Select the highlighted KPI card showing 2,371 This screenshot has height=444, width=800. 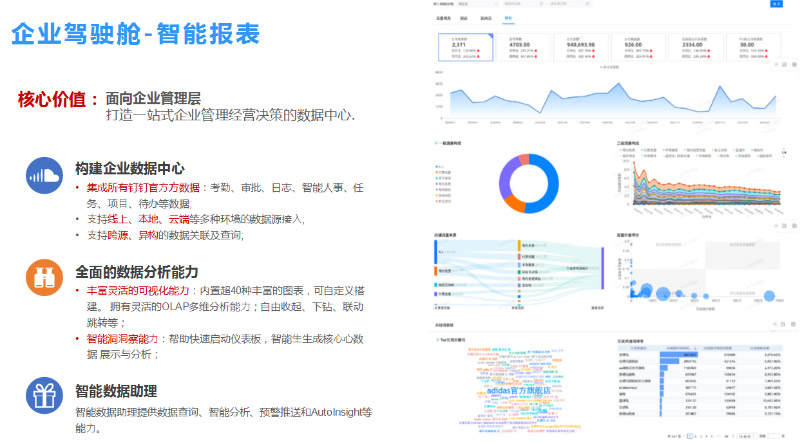466,47
